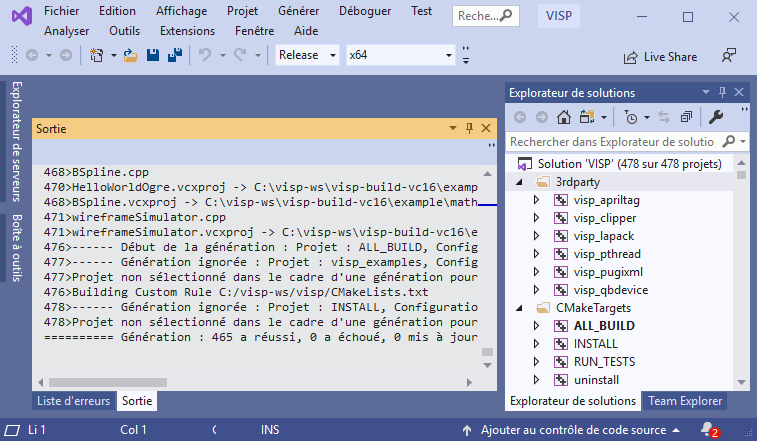This screenshot has height=441, width=757.
Task: Click the Visual Studio logo icon
Action: point(22,16)
